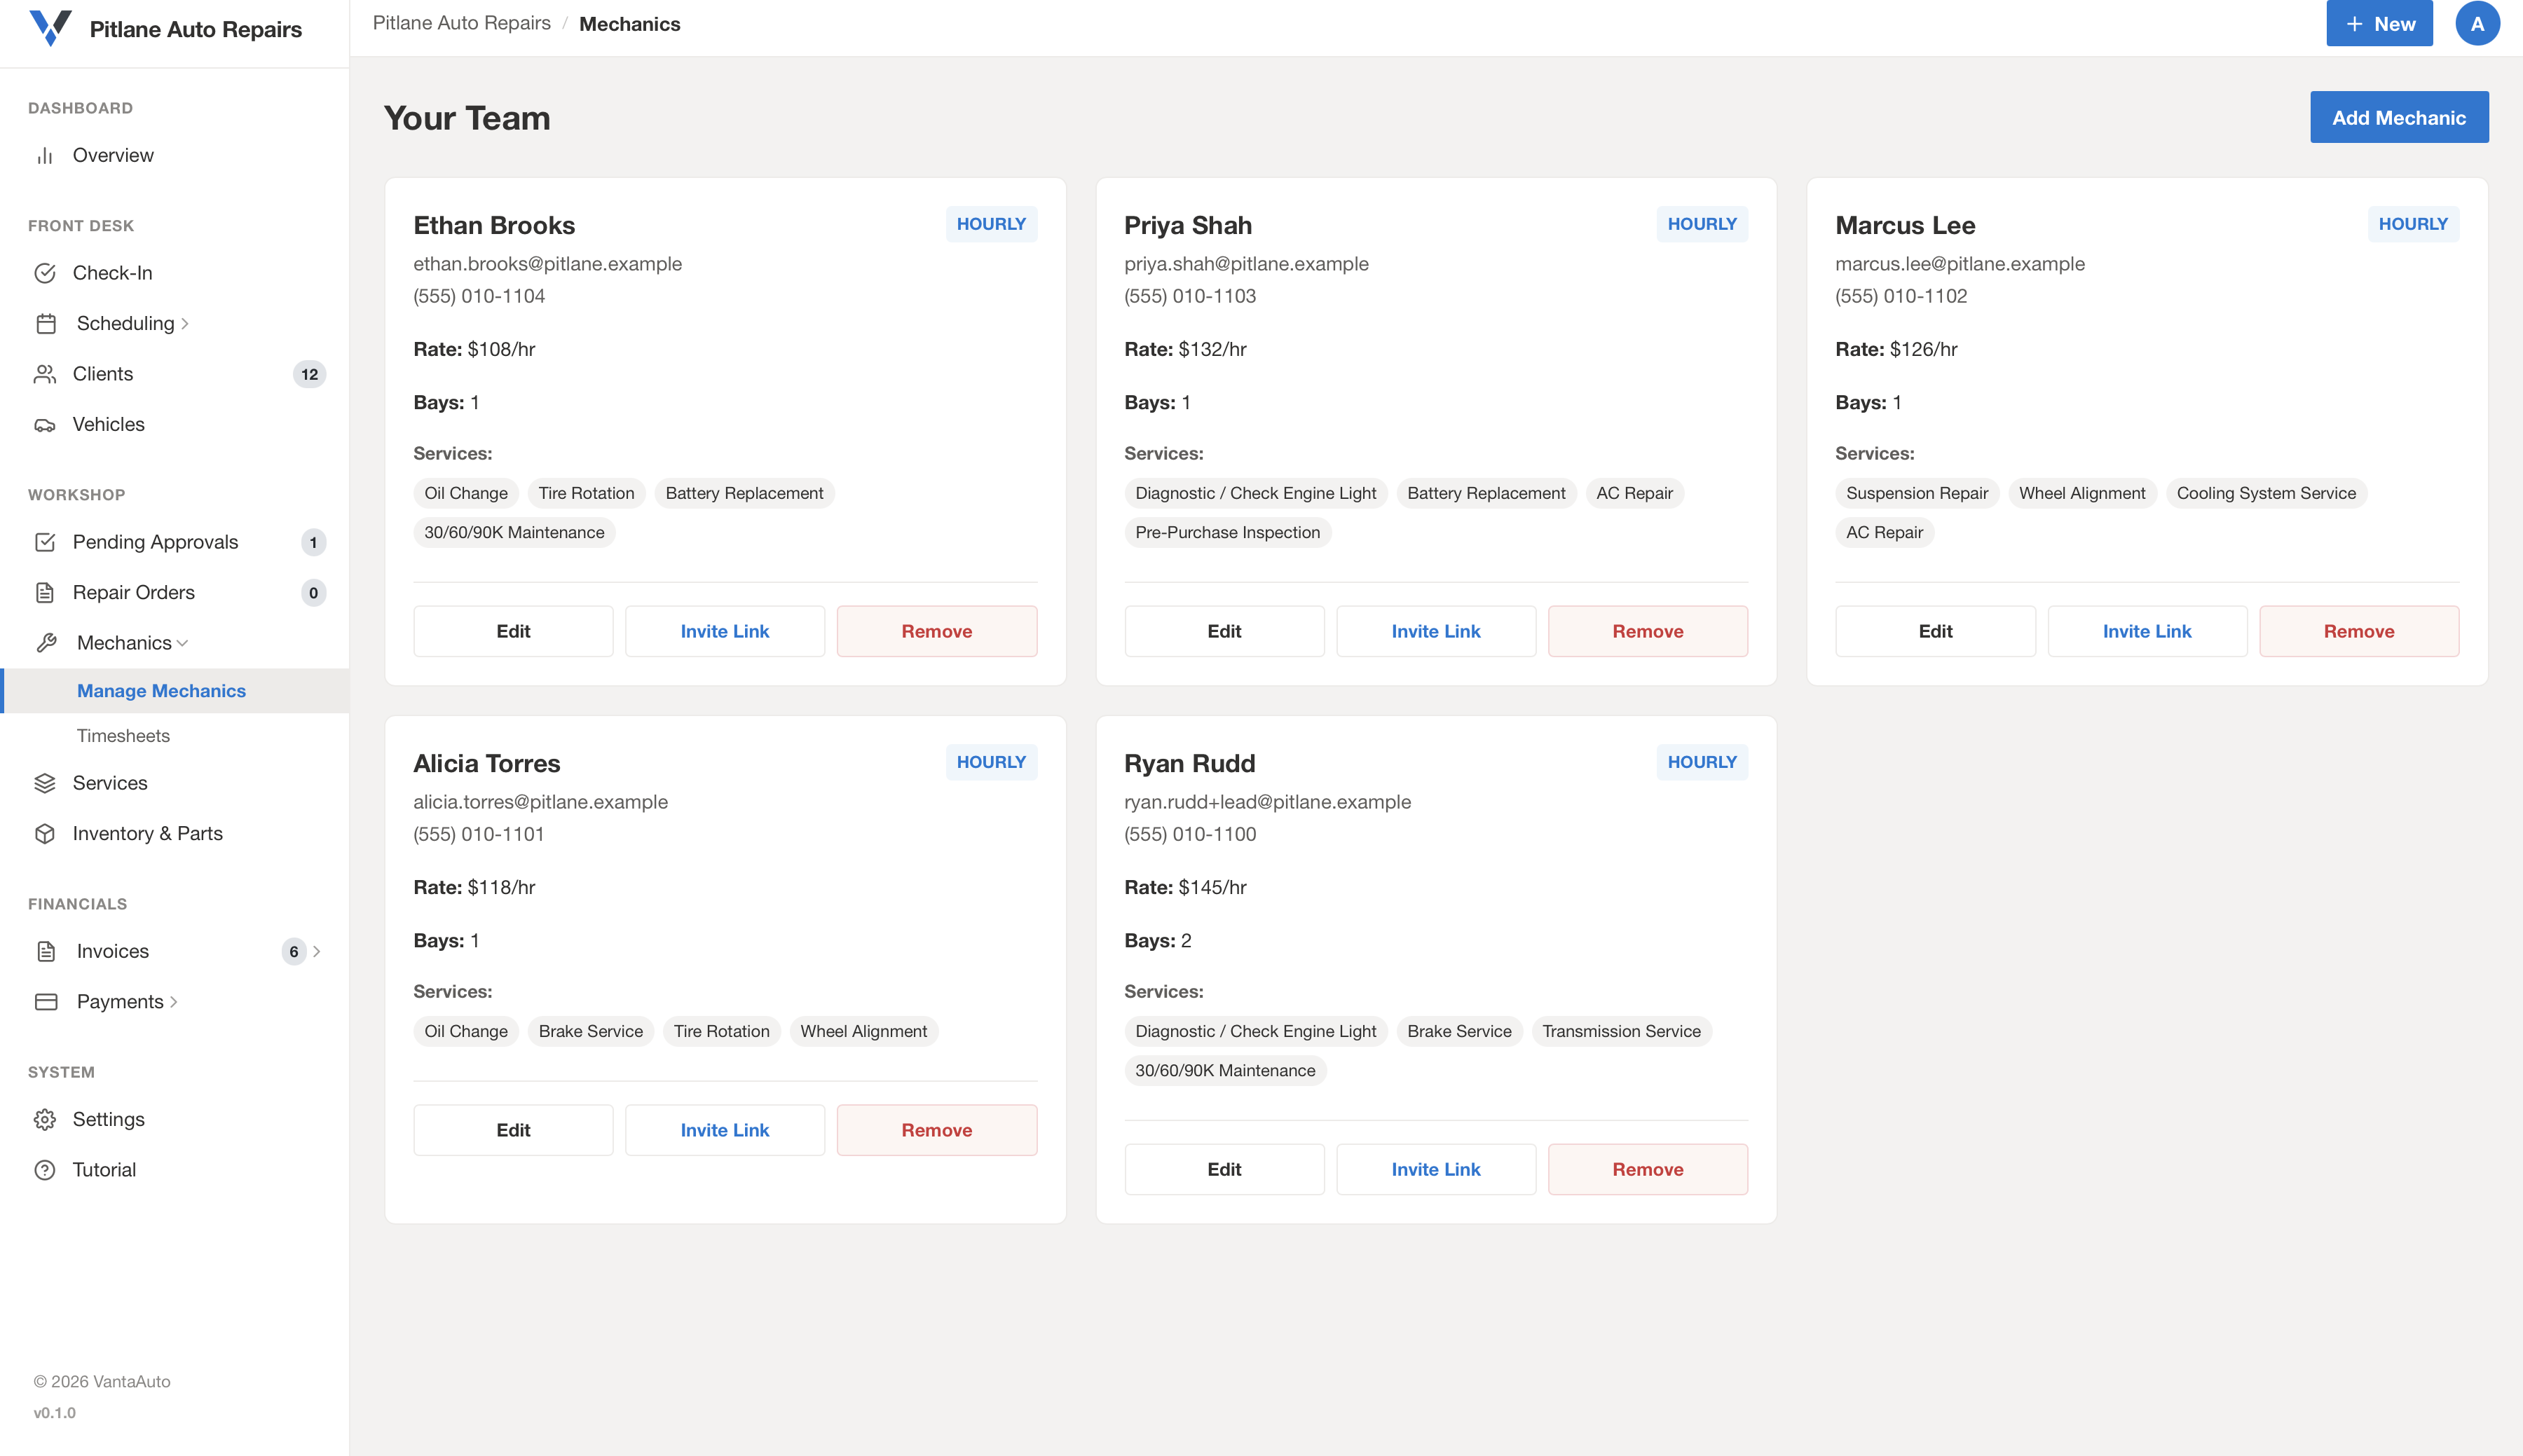Click the Scheduling calendar icon
2523x1456 pixels.
46,324
